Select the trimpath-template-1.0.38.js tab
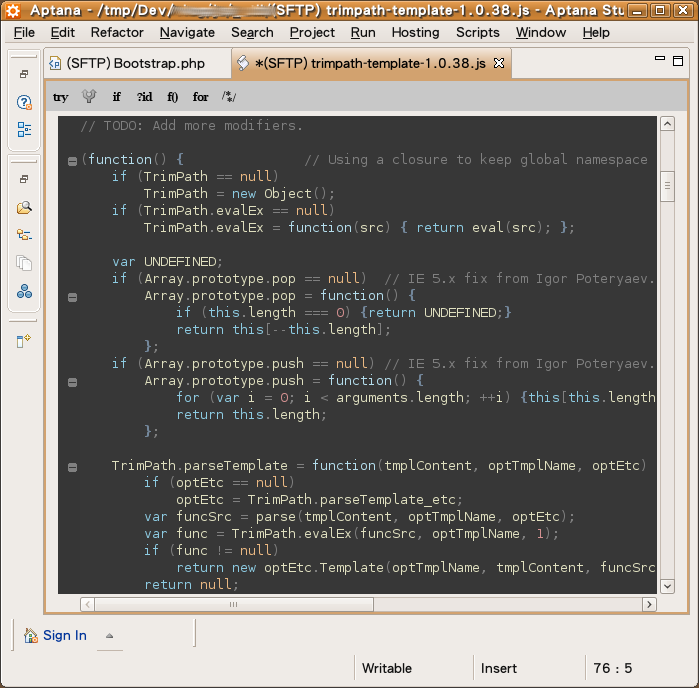The width and height of the screenshot is (699, 688). click(x=370, y=63)
